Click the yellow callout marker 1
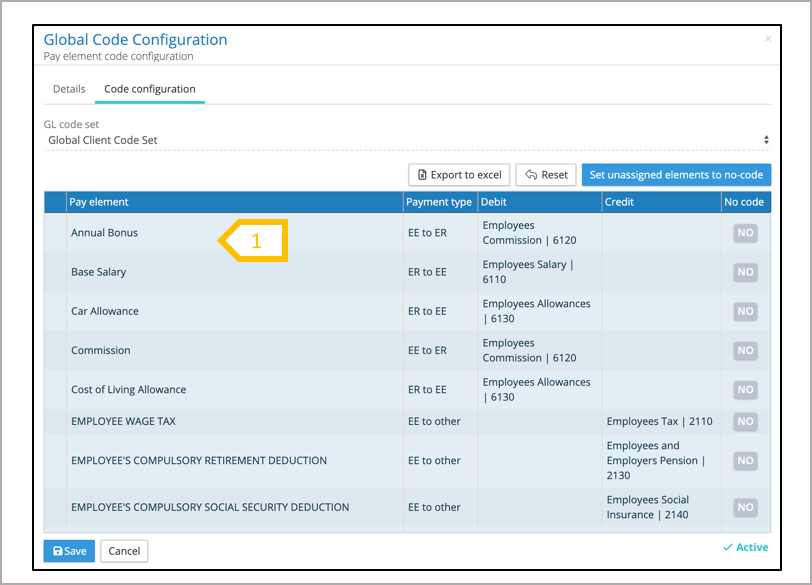Viewport: 812px width, 585px height. coord(255,241)
